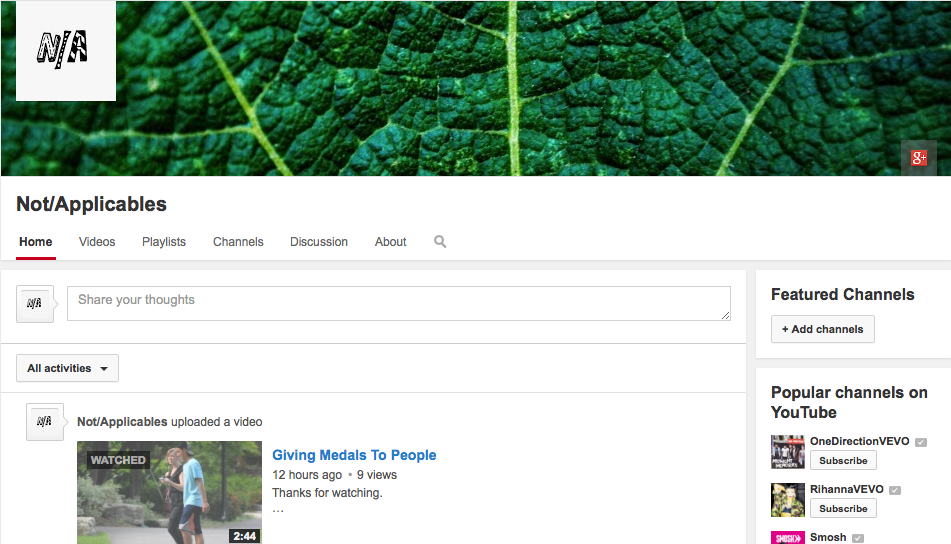951x544 pixels.
Task: Expand the video description ellipsis
Action: pyautogui.click(x=278, y=510)
